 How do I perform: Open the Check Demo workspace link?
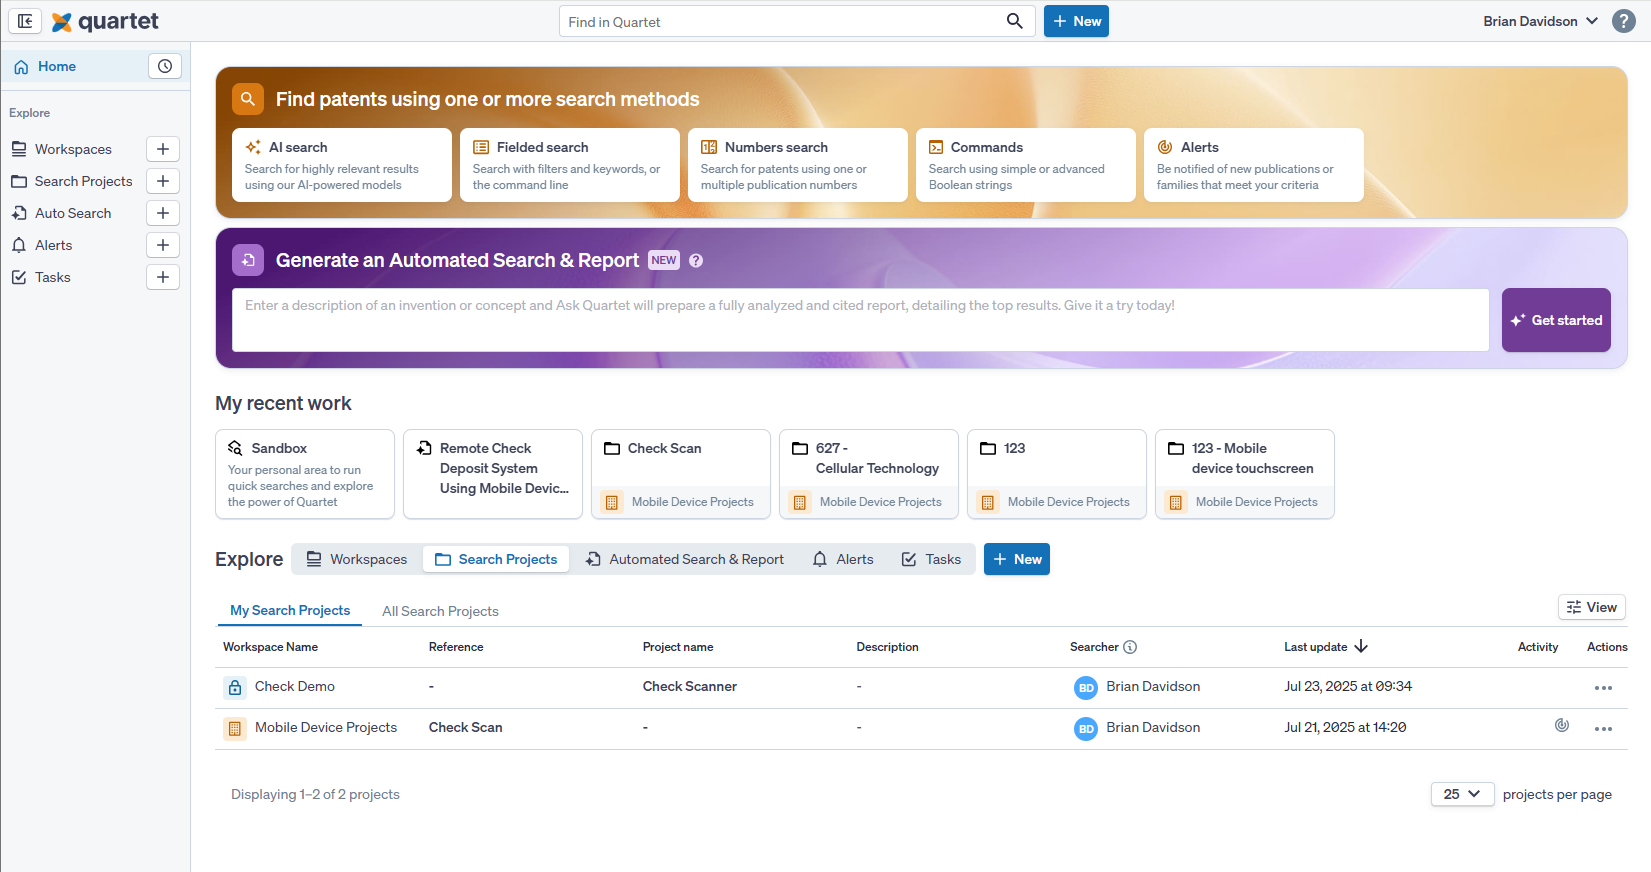[295, 687]
